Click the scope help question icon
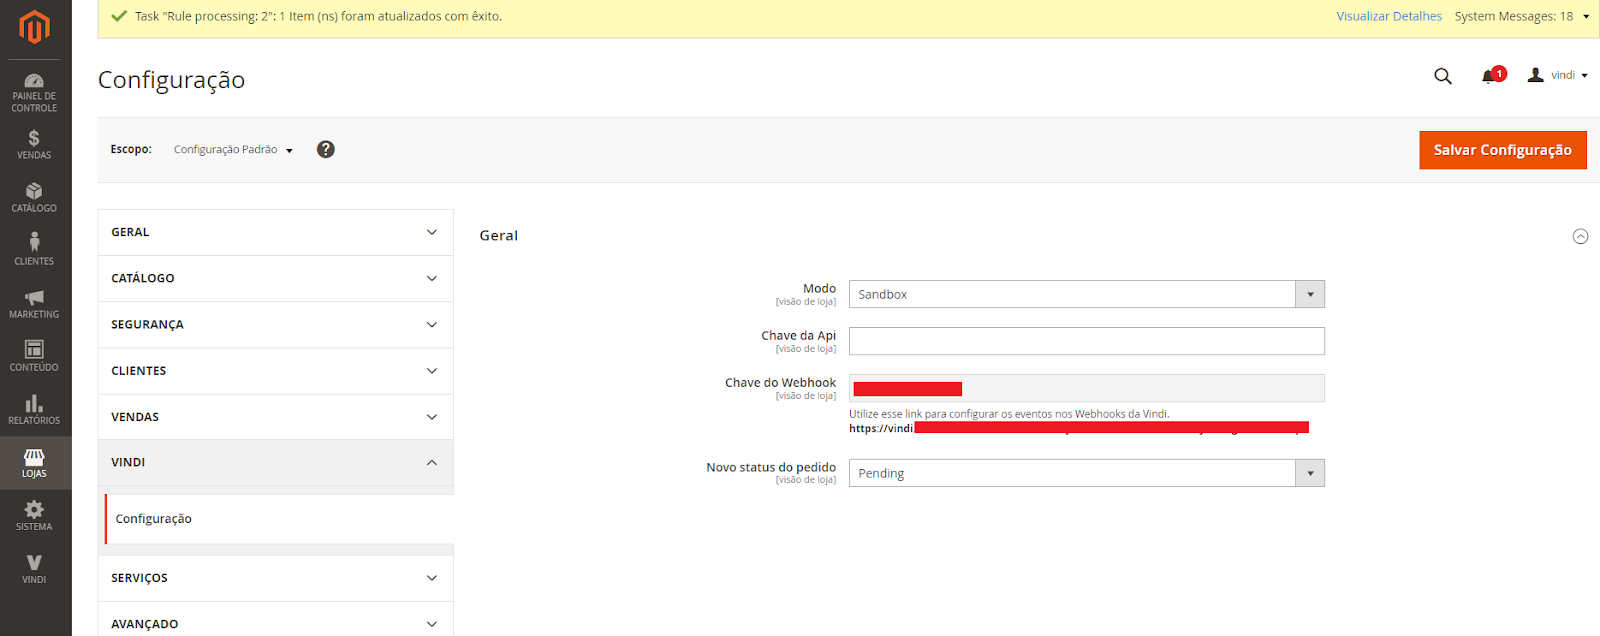The width and height of the screenshot is (1600, 636). click(325, 149)
